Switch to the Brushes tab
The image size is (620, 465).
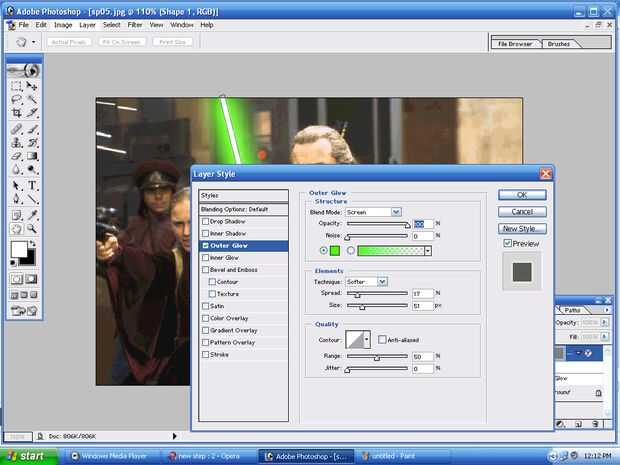click(x=555, y=44)
